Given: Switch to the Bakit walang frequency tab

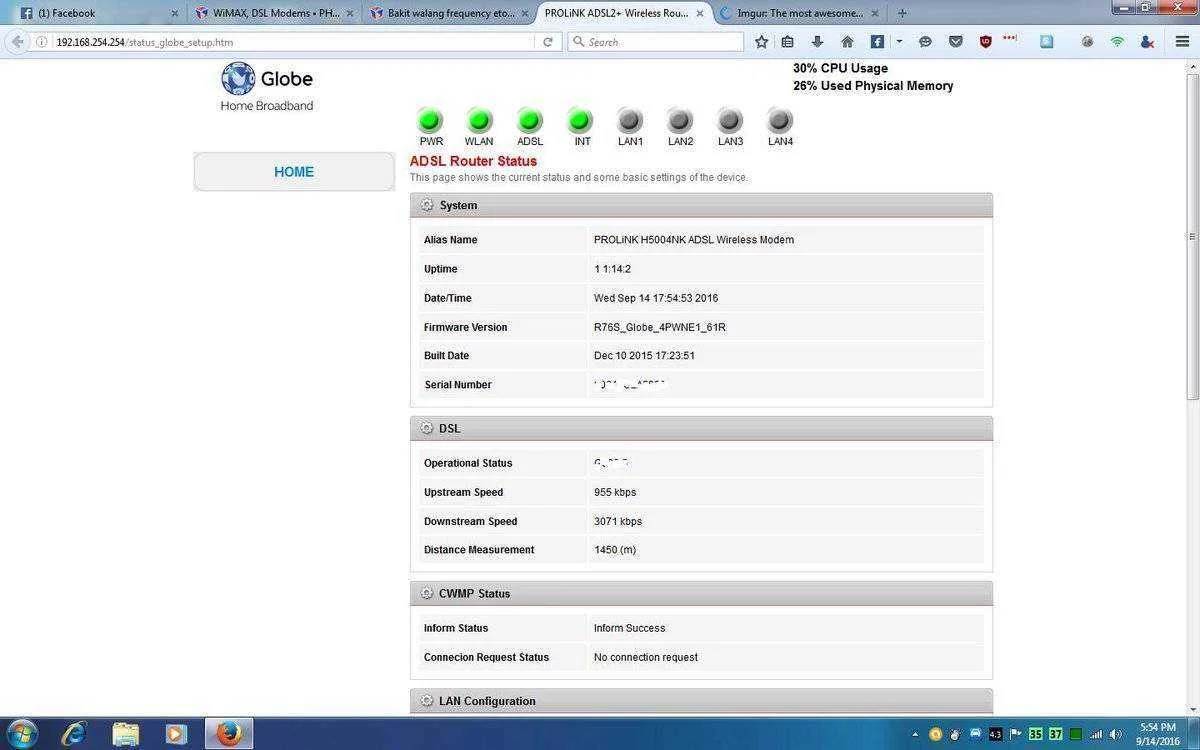Looking at the screenshot, I should (449, 13).
